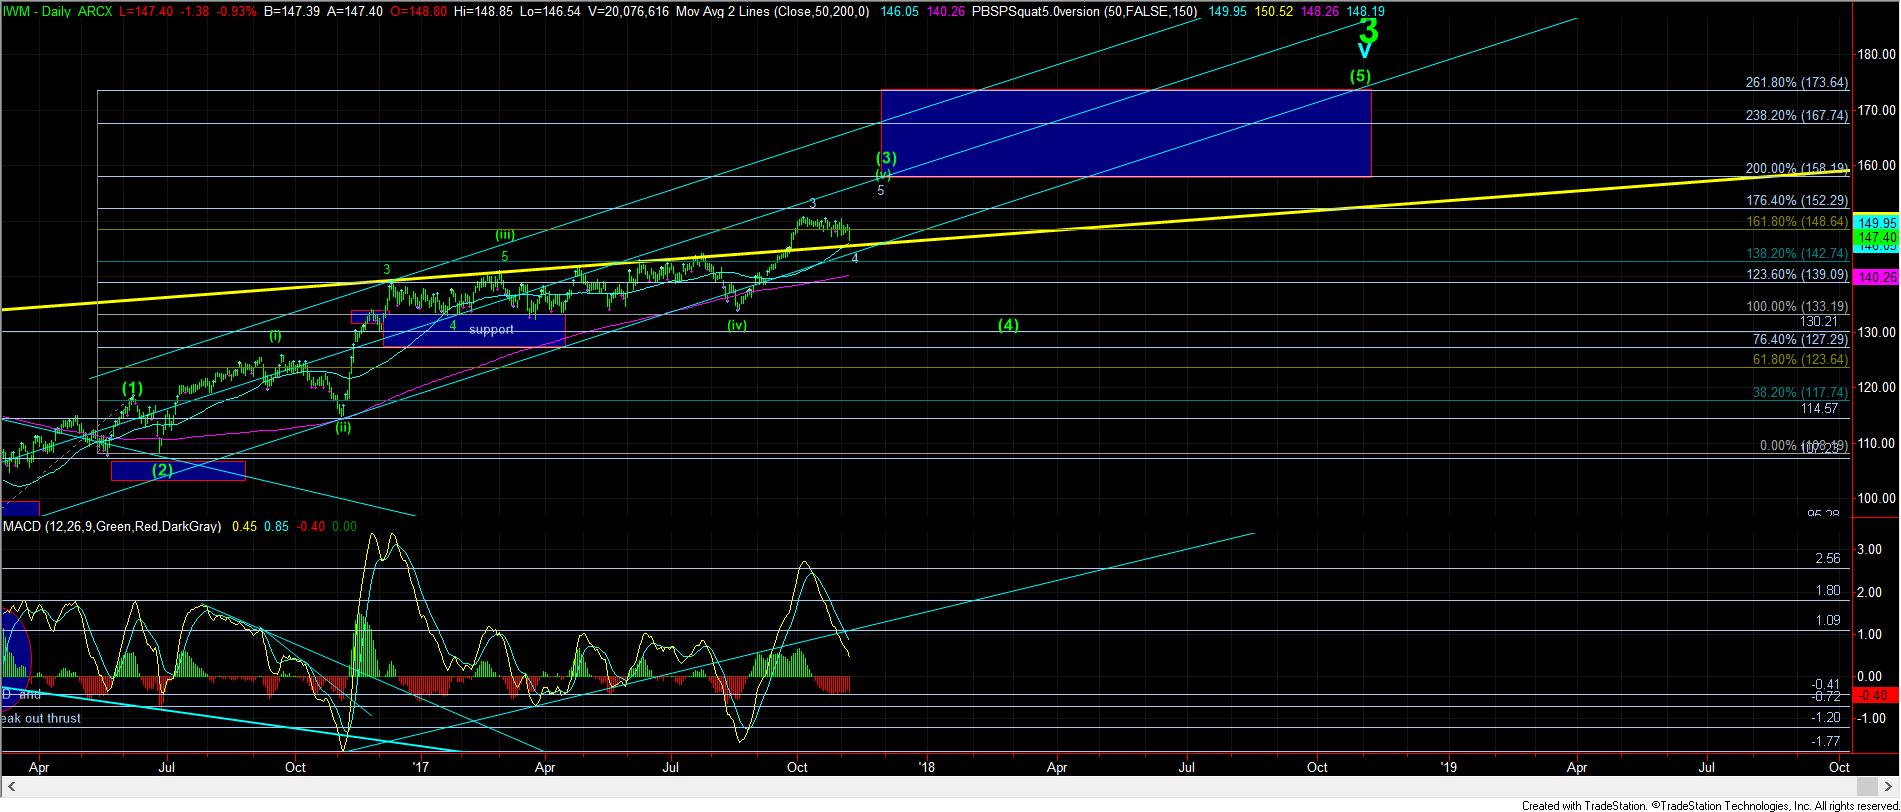Click the '18 year marker on time axis
The height and width of the screenshot is (812, 1901).
[x=926, y=768]
